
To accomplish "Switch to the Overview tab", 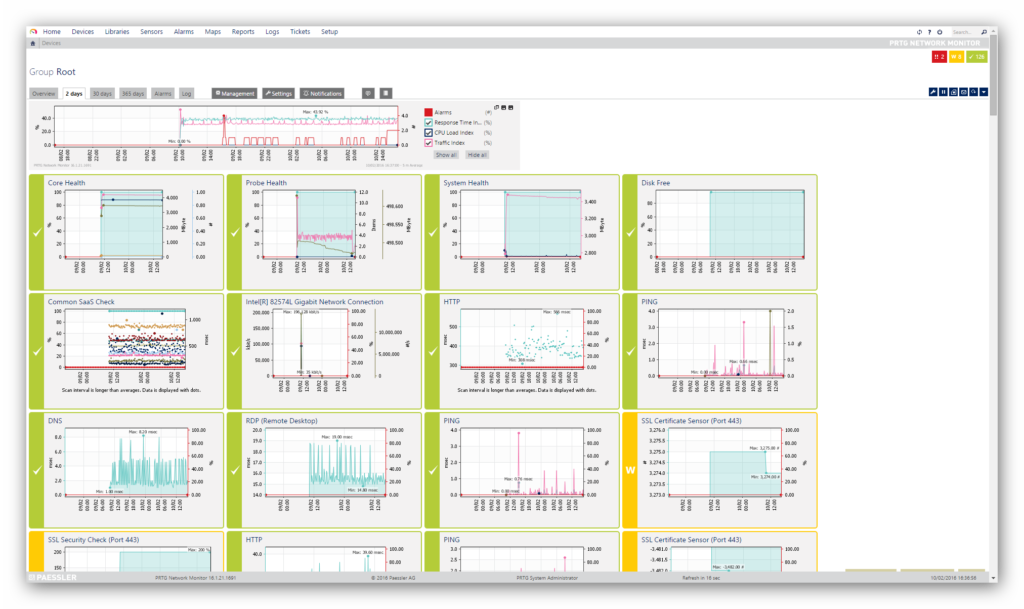I will coord(43,93).
